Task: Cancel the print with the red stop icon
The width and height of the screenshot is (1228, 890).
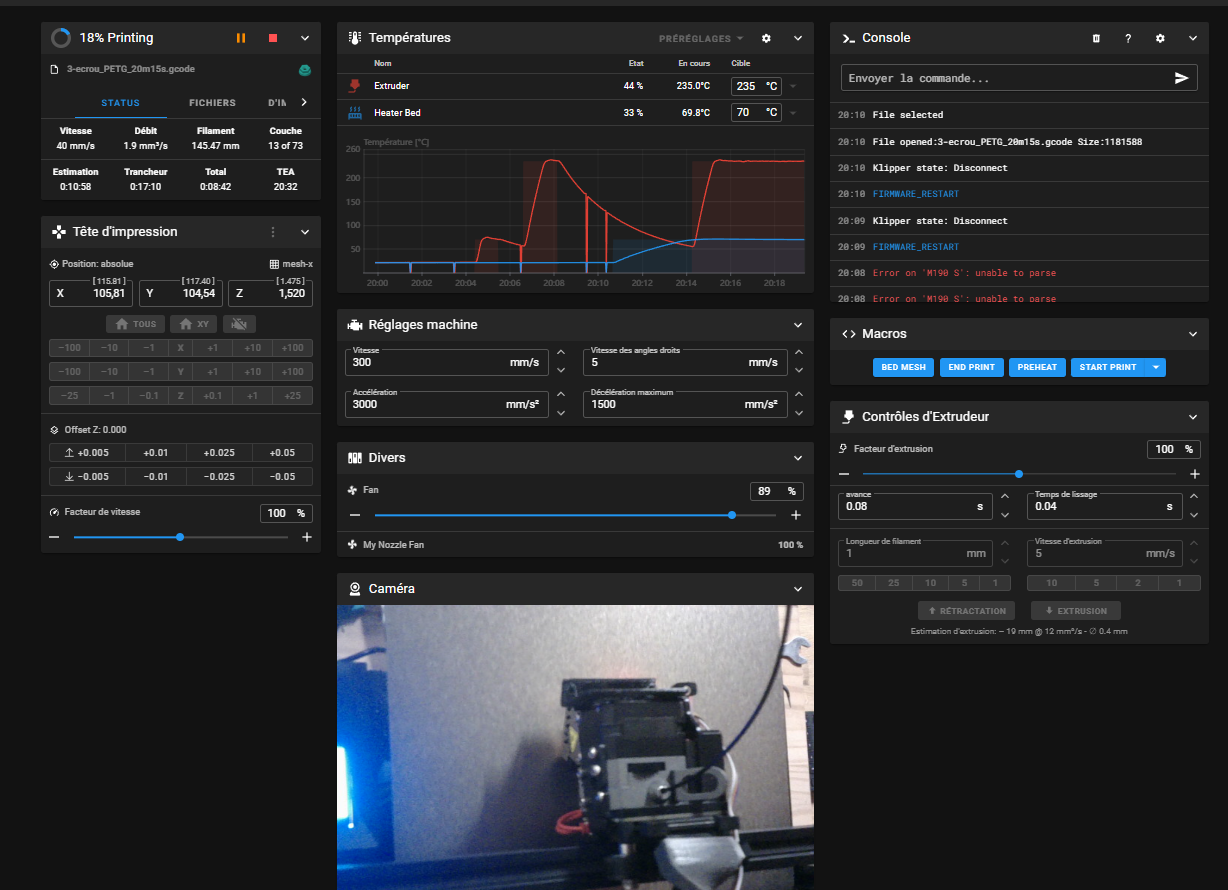Action: tap(273, 38)
